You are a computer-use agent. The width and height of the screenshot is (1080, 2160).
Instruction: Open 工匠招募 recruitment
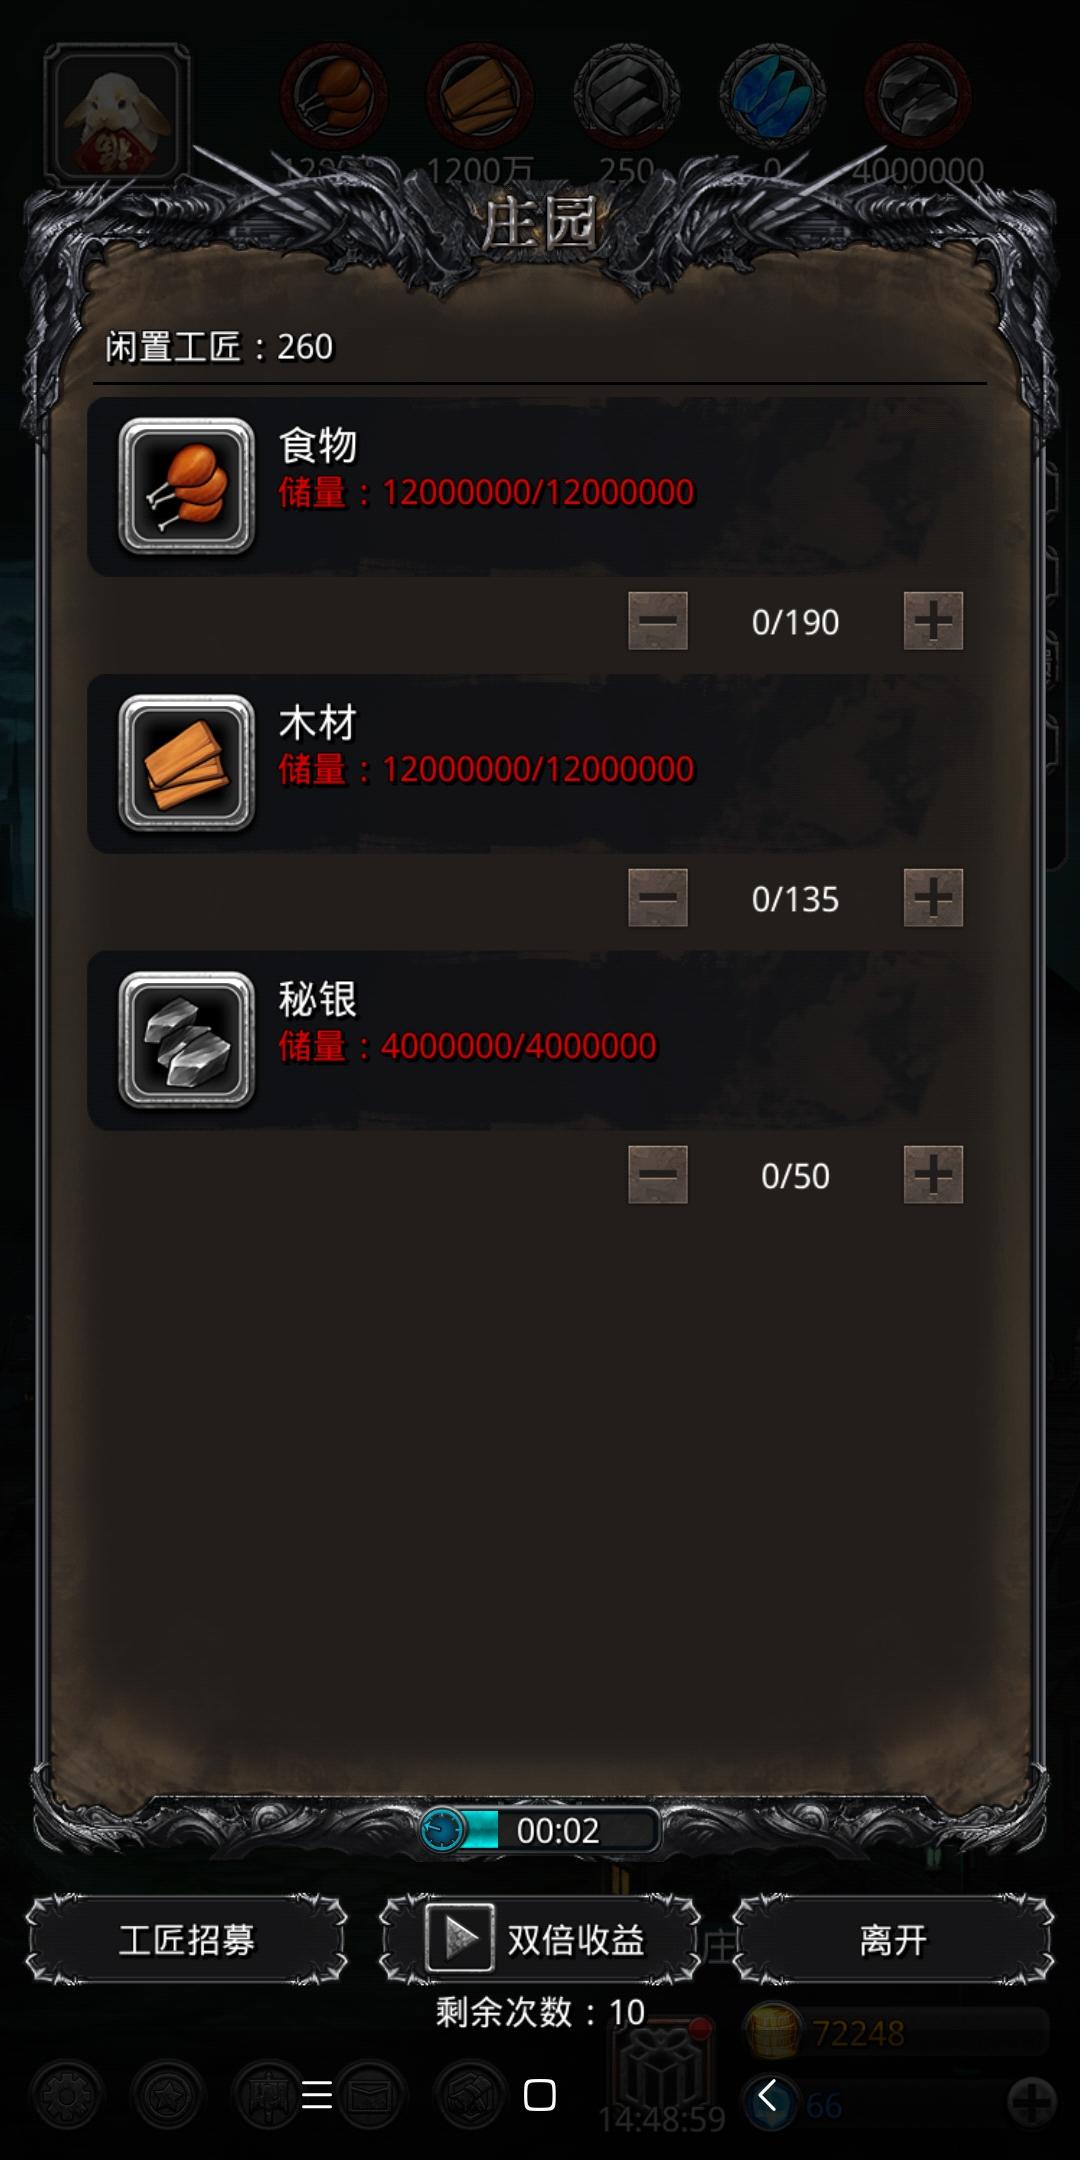pyautogui.click(x=187, y=1940)
